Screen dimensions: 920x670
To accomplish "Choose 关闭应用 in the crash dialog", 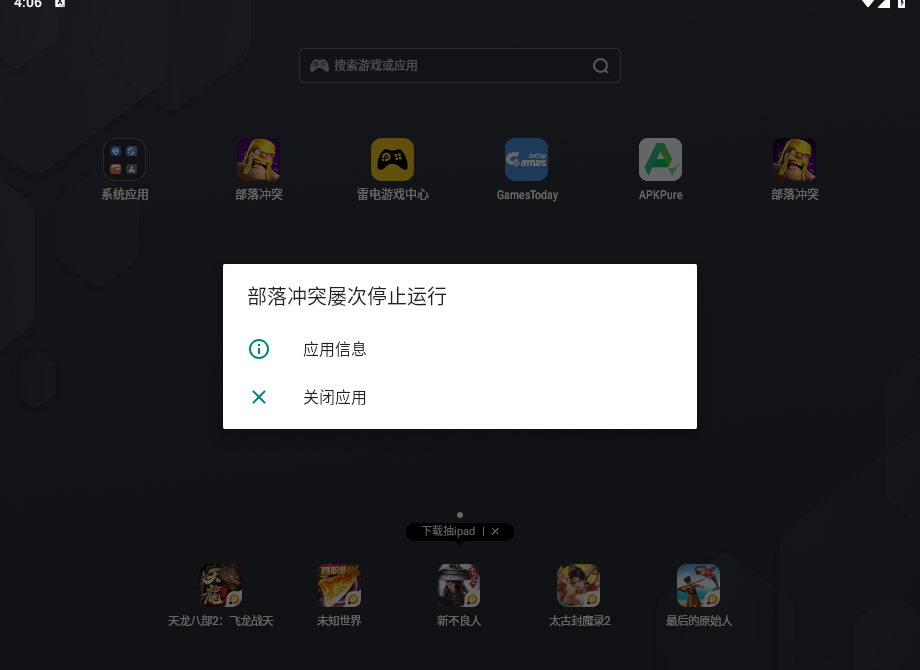I will [x=335, y=397].
